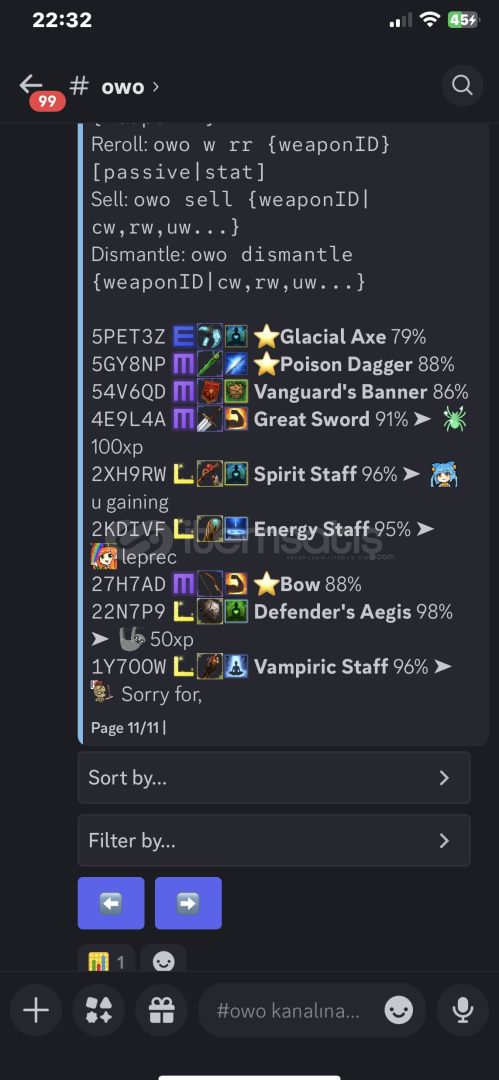
Task: Open the channel search magnifier
Action: (x=462, y=85)
